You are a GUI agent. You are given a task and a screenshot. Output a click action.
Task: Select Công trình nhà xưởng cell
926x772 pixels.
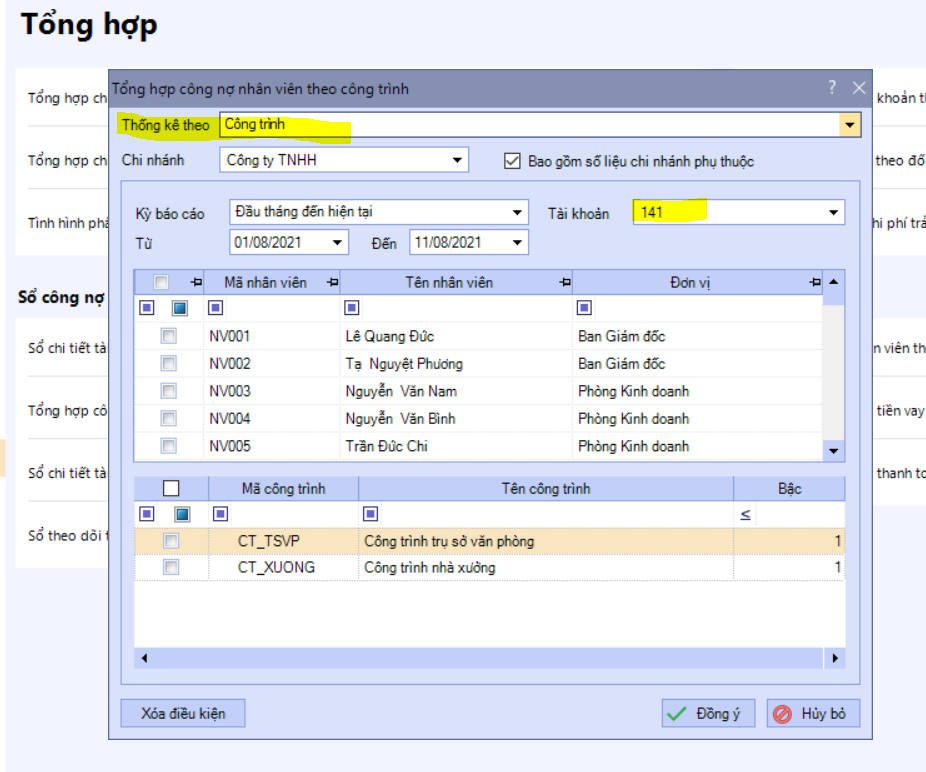click(546, 568)
